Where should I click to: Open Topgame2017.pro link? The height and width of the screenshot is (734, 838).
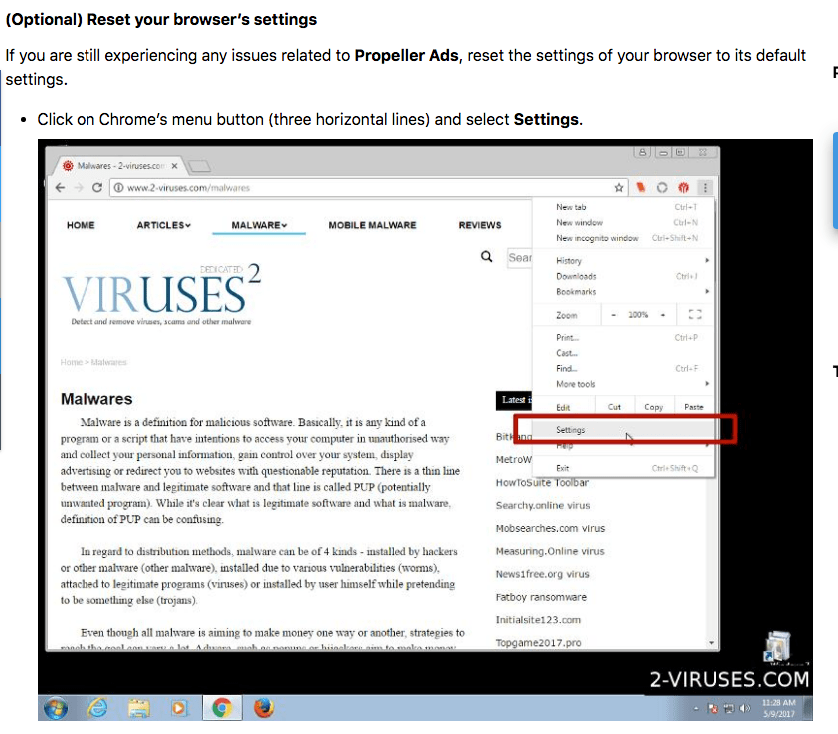coord(538,643)
